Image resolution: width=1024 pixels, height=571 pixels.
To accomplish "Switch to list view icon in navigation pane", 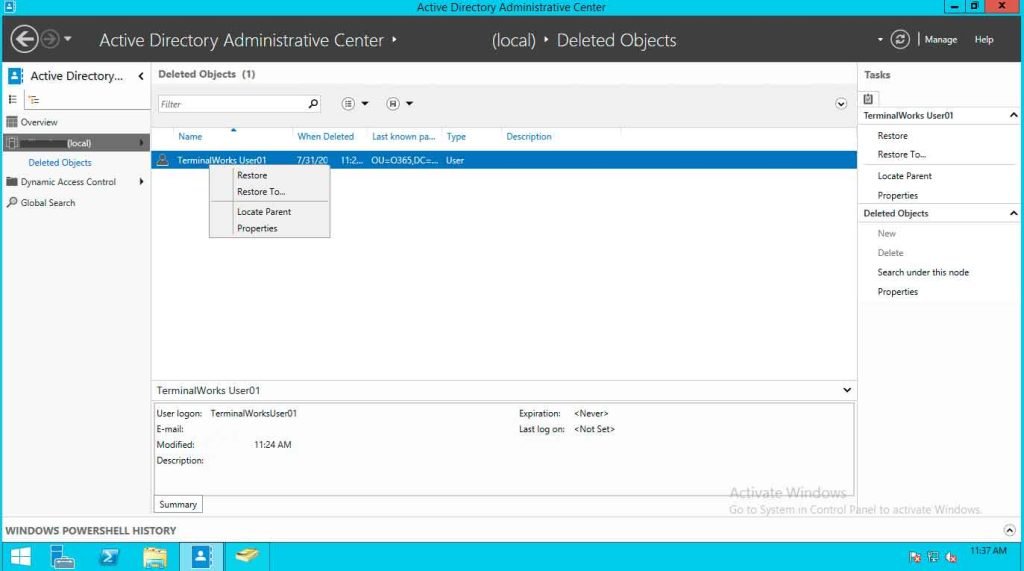I will pos(13,99).
